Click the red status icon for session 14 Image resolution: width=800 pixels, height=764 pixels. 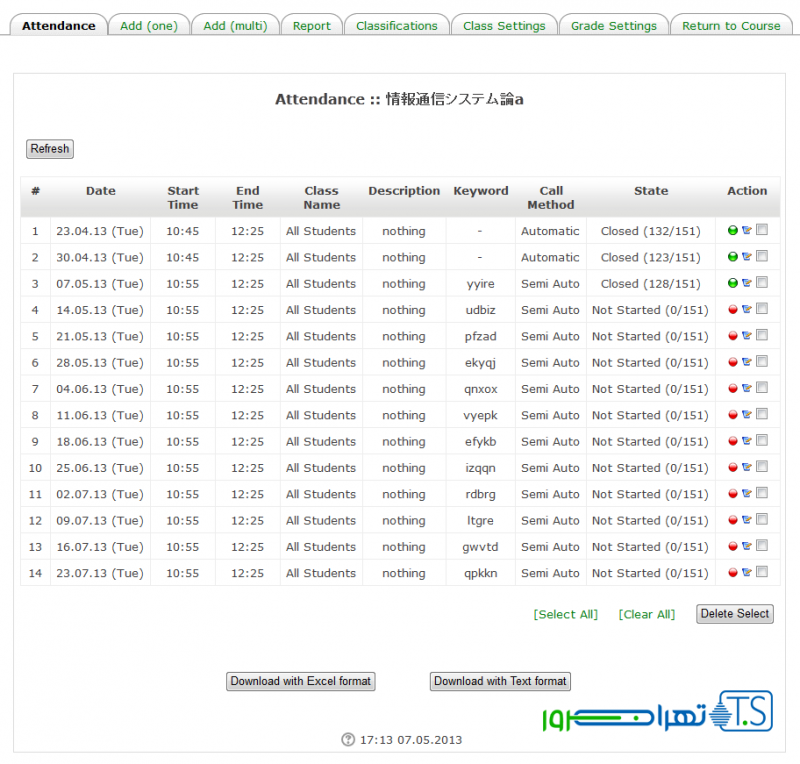(x=733, y=572)
